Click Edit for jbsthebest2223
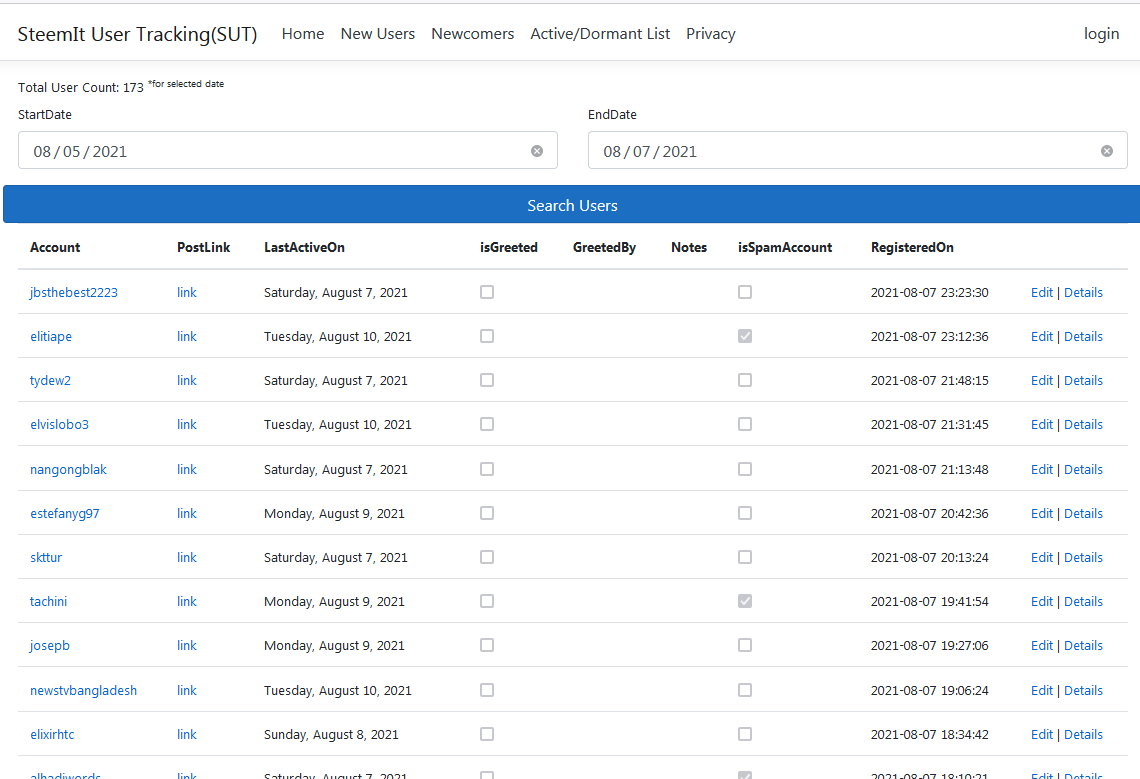Viewport: 1140px width, 779px height. tap(1042, 292)
